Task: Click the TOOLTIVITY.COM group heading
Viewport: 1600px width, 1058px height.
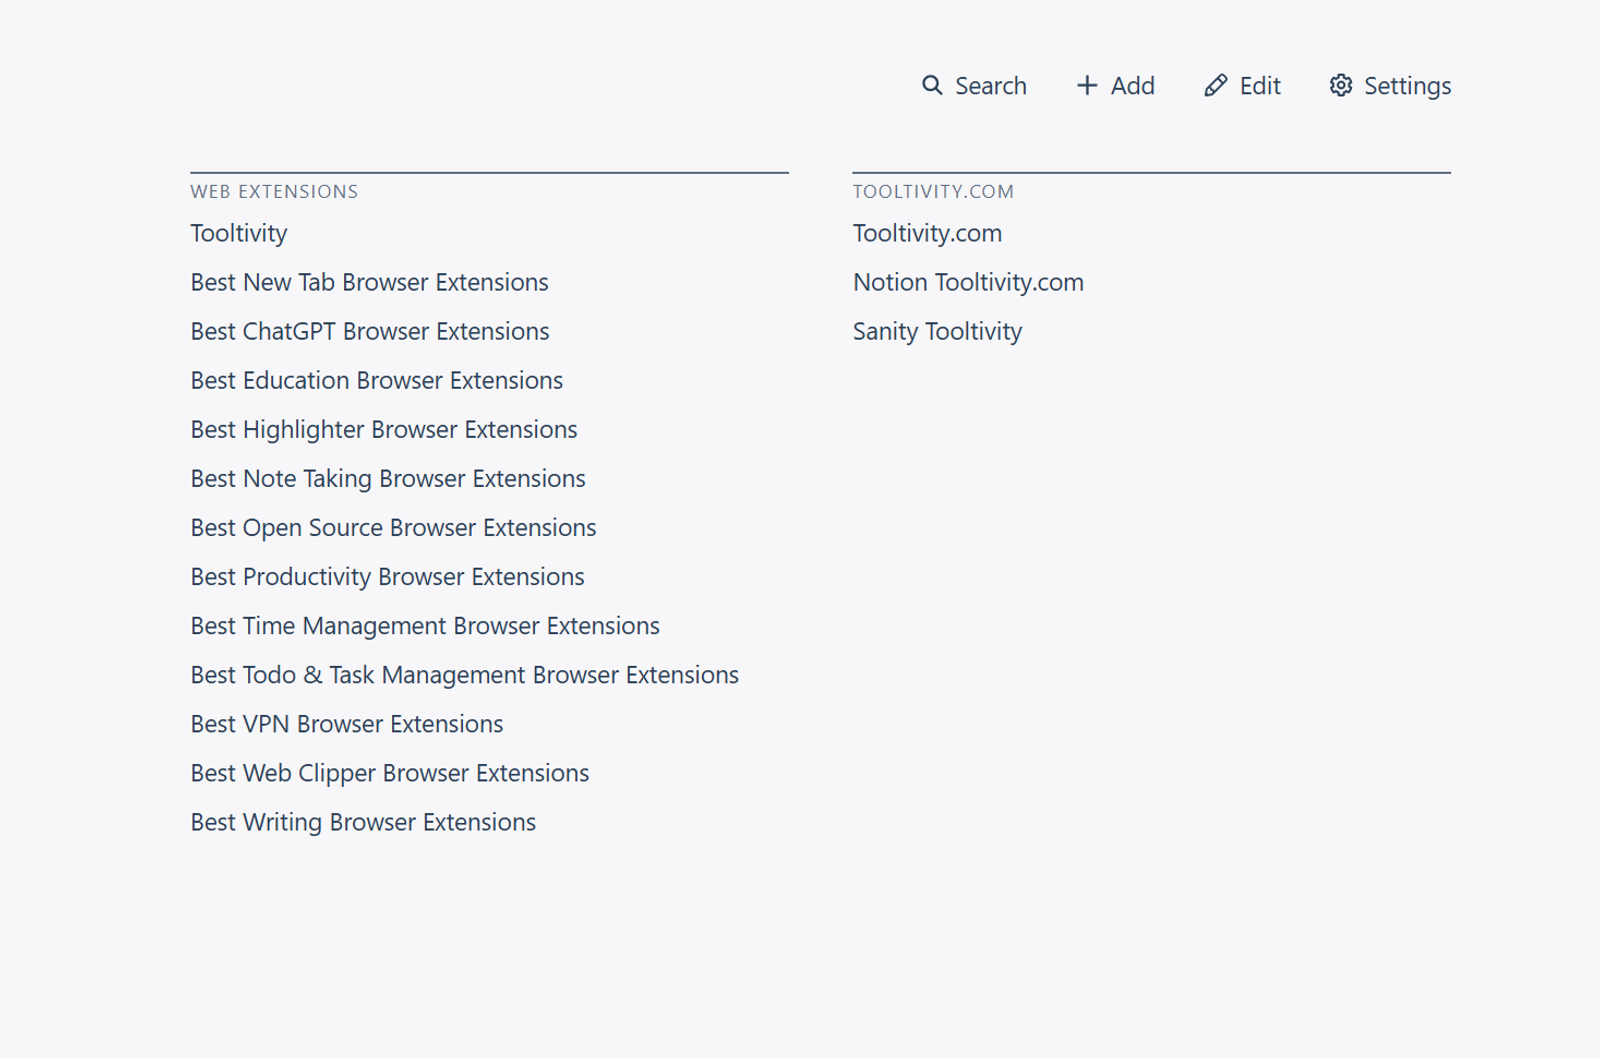Action: coord(933,191)
